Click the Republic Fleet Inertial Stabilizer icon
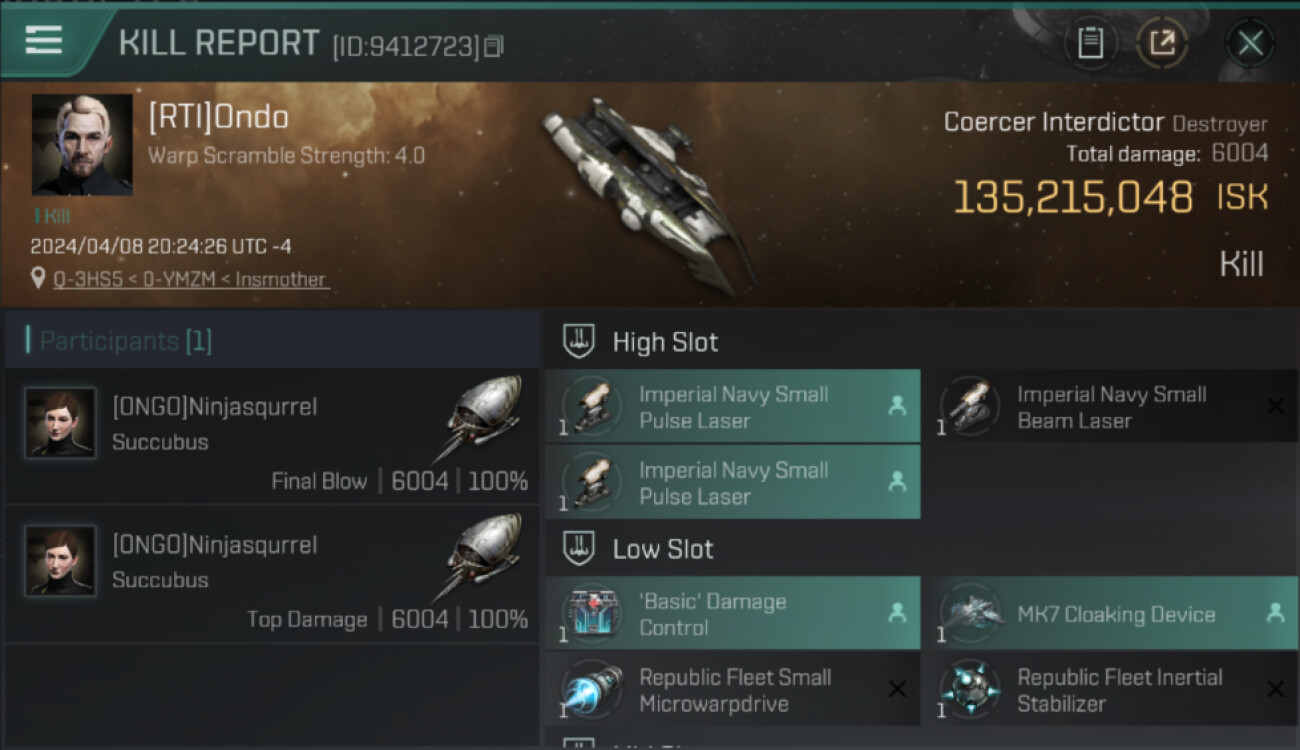 [967, 690]
